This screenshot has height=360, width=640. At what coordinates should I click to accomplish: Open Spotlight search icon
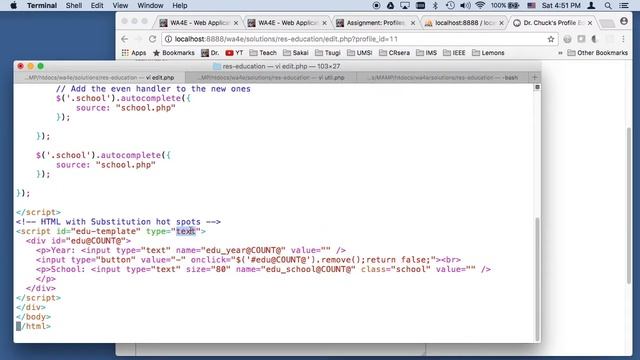click(608, 5)
